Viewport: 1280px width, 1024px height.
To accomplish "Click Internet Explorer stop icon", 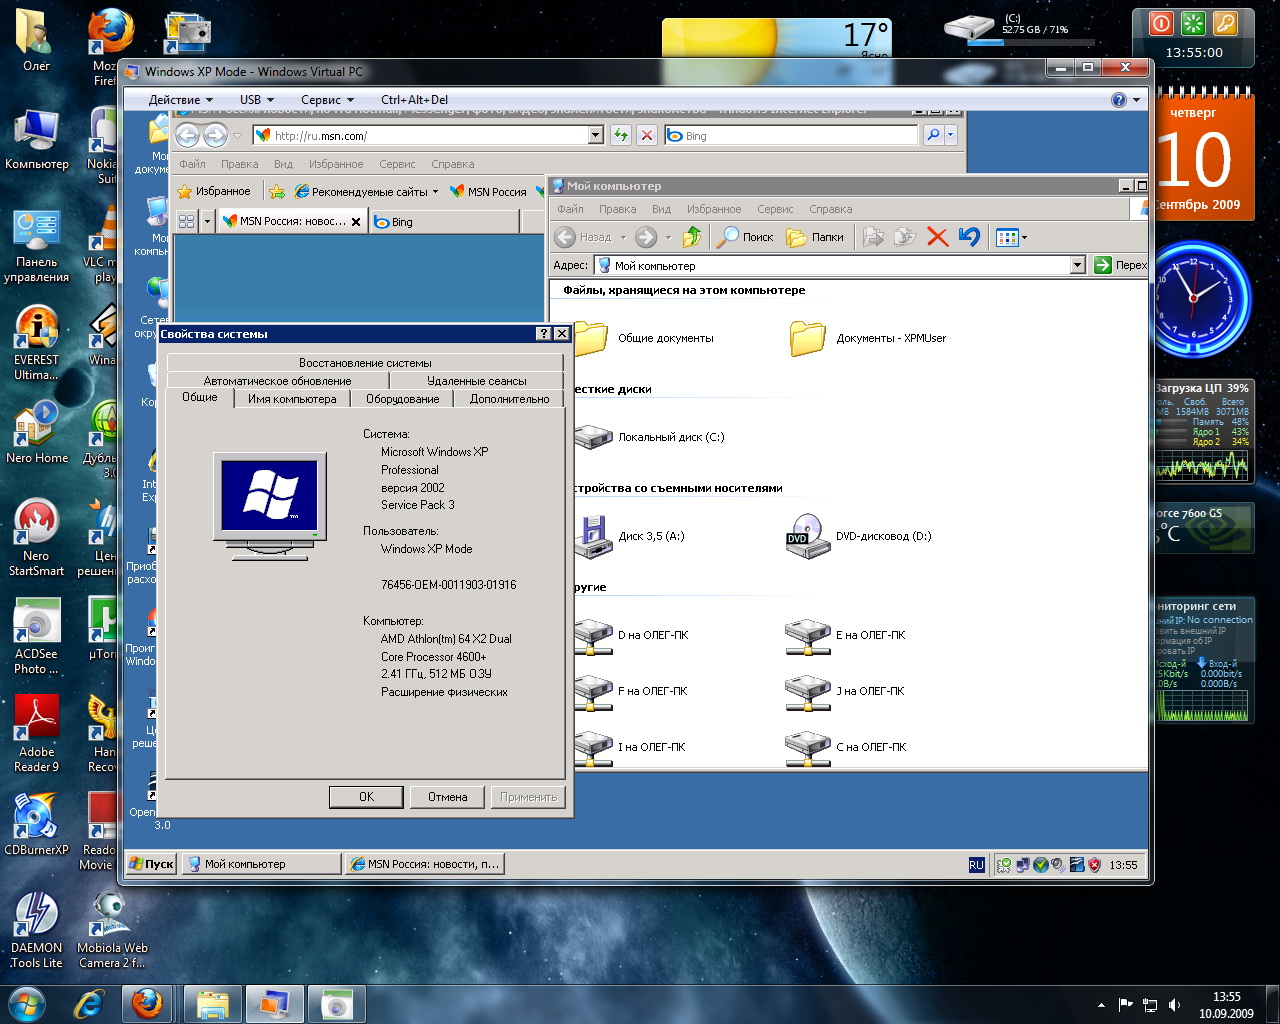I will [x=647, y=135].
